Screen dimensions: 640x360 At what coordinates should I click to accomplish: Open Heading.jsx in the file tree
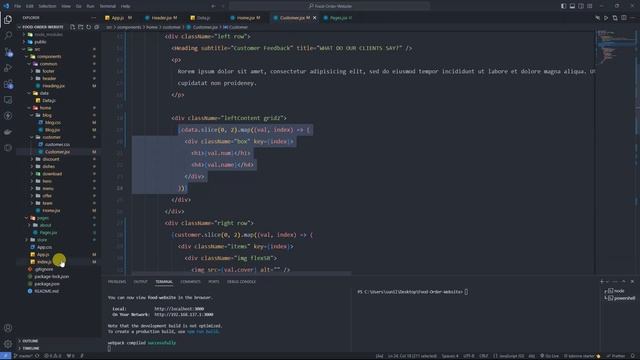coord(53,86)
